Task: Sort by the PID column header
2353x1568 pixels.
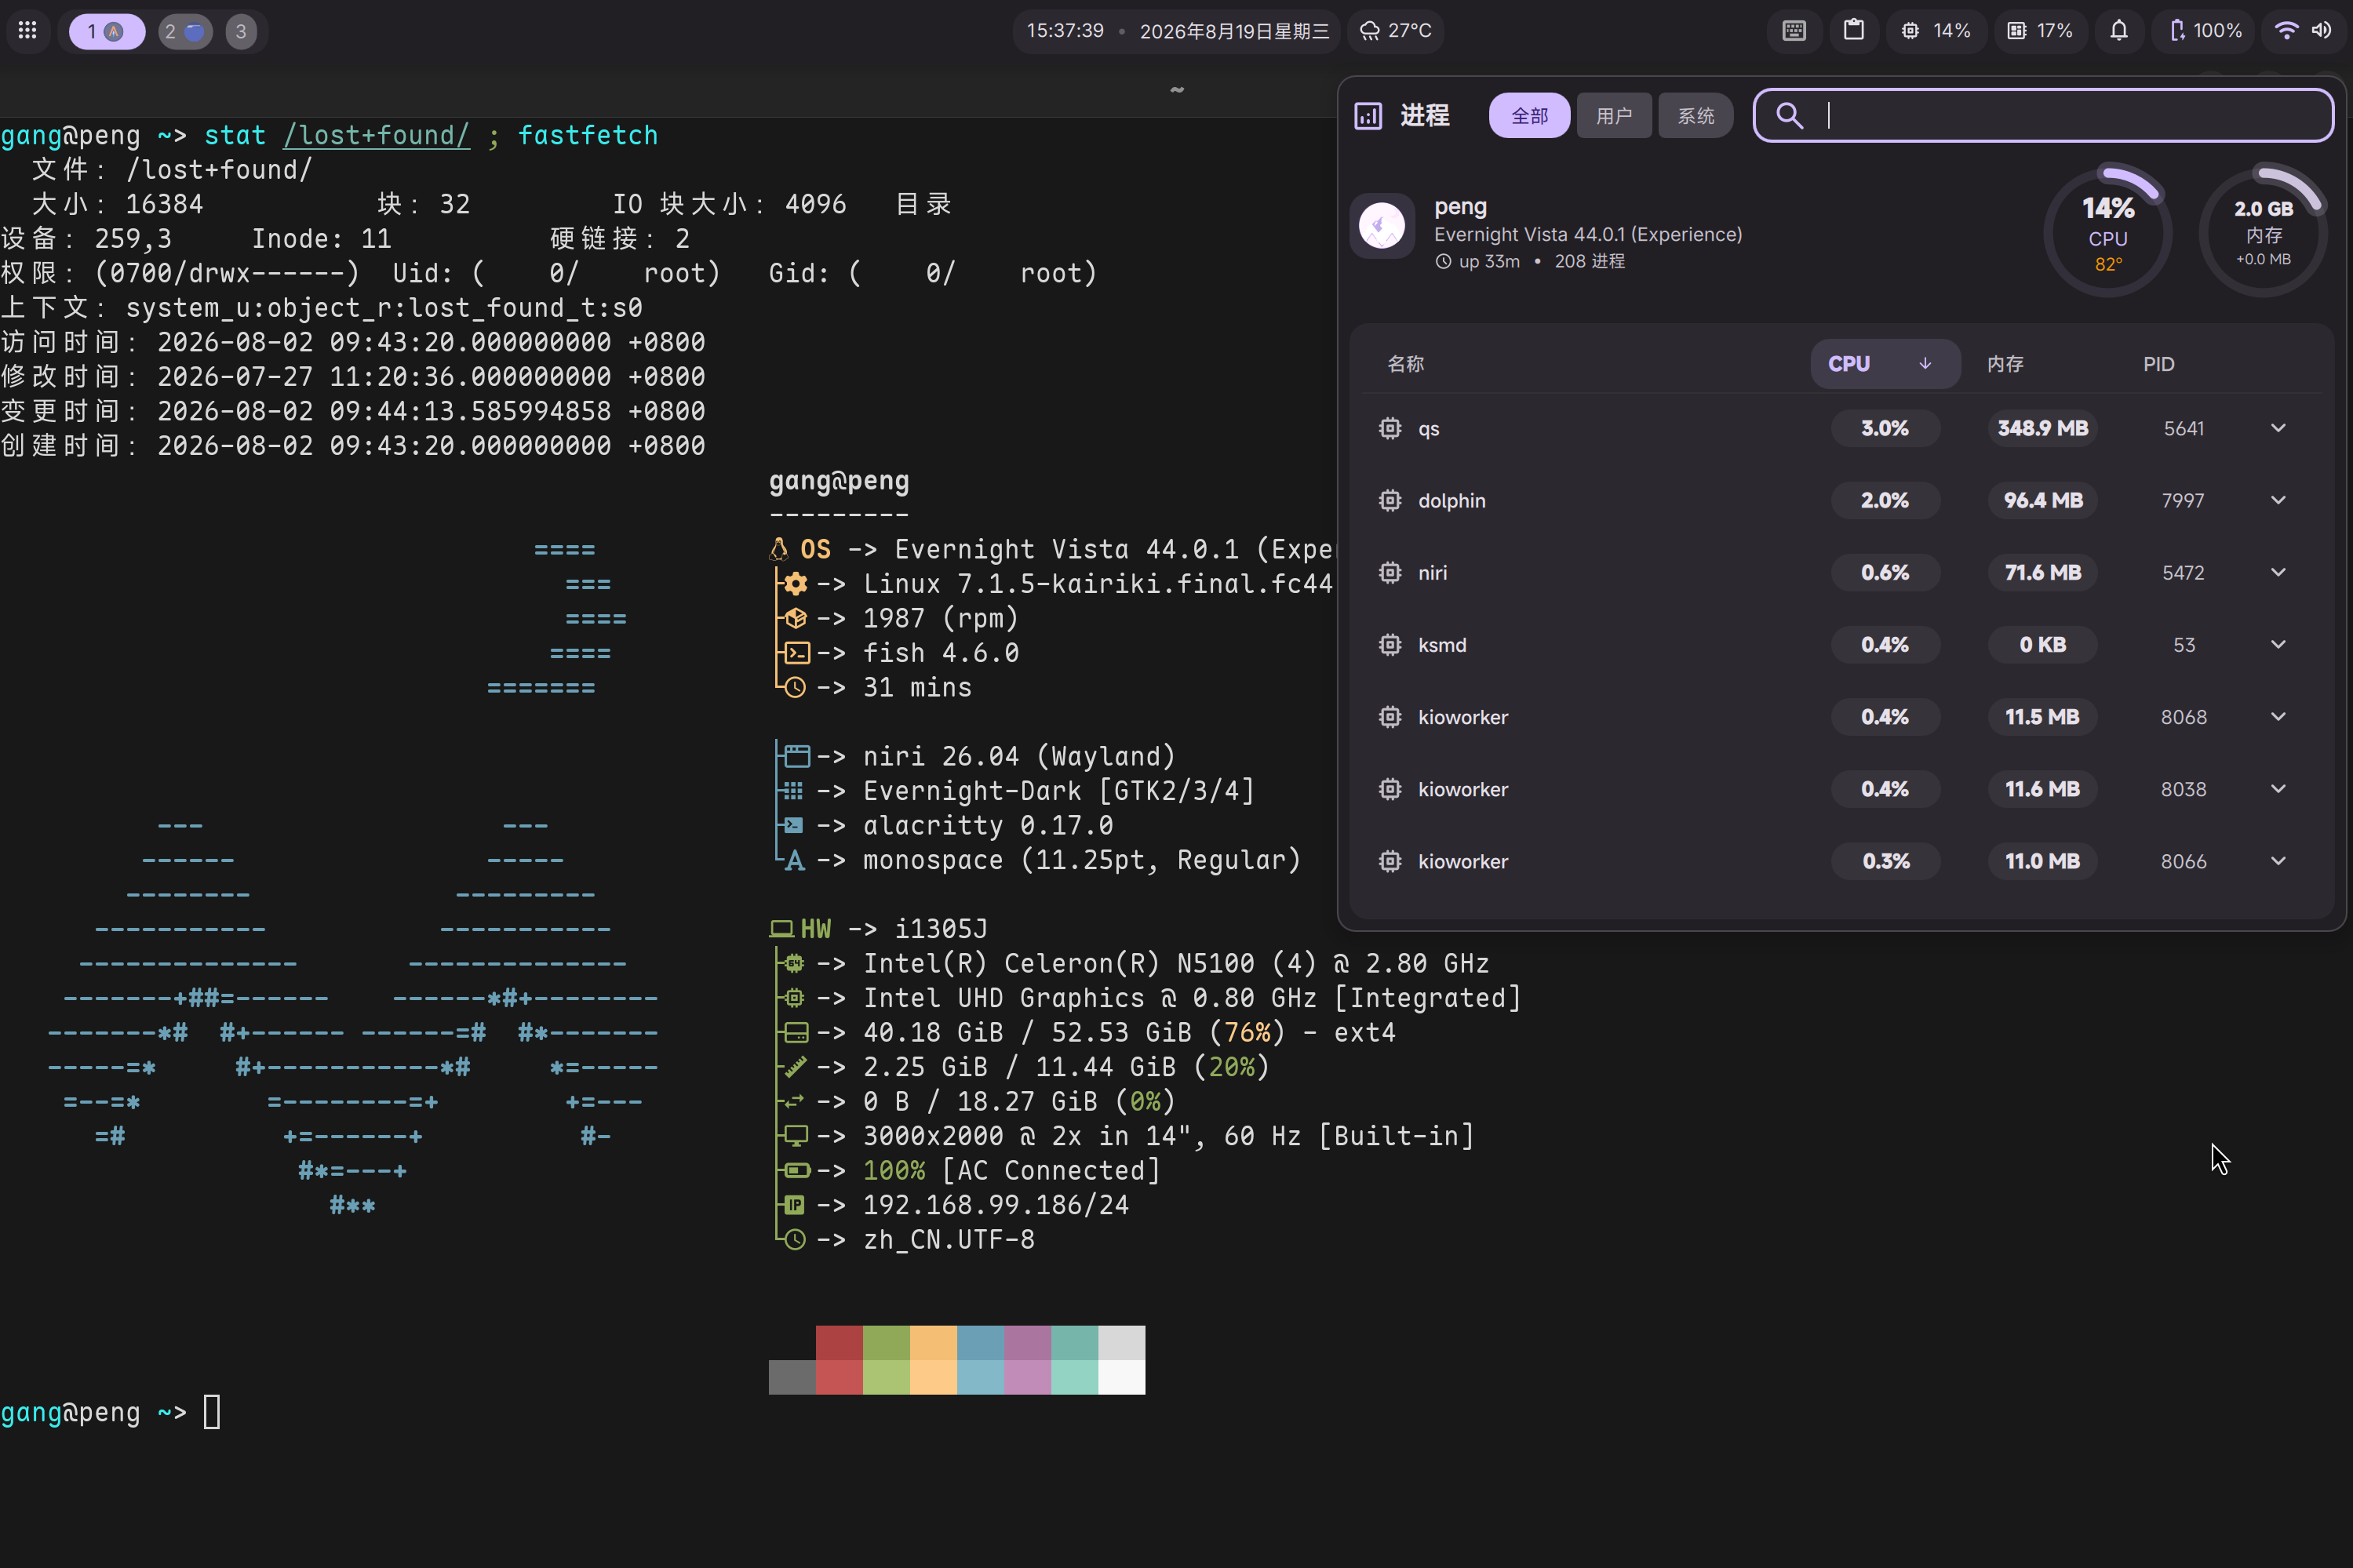Action: pyautogui.click(x=2159, y=364)
